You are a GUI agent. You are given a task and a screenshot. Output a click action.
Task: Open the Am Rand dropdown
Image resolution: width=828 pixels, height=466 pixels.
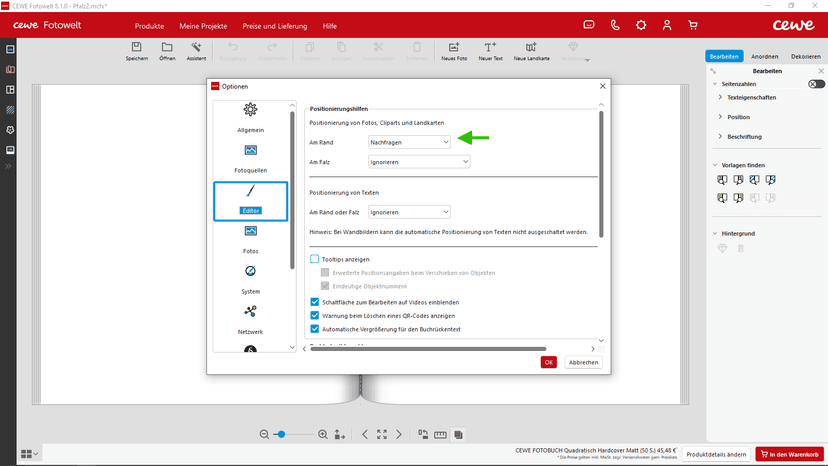coord(409,142)
